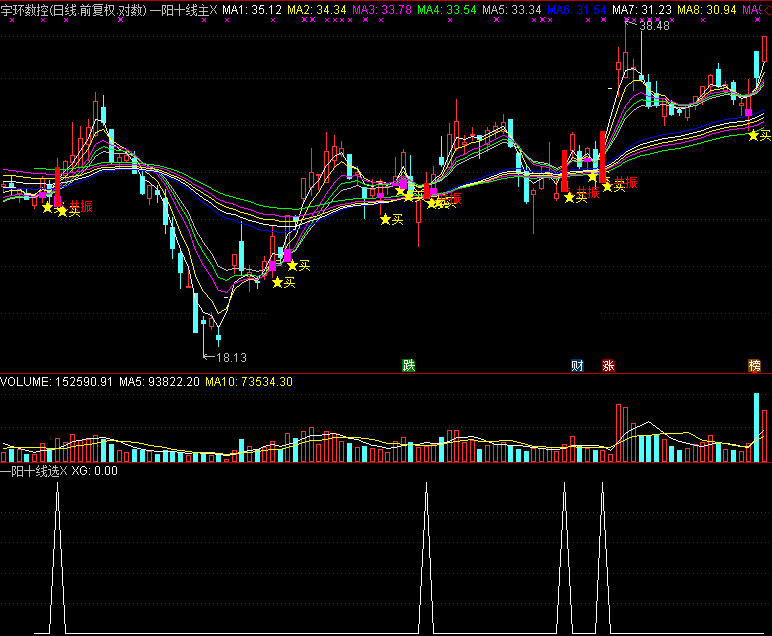Viewport: 772px width, 636px height.
Task: Click the first signal spike in XG panel
Action: [58, 490]
